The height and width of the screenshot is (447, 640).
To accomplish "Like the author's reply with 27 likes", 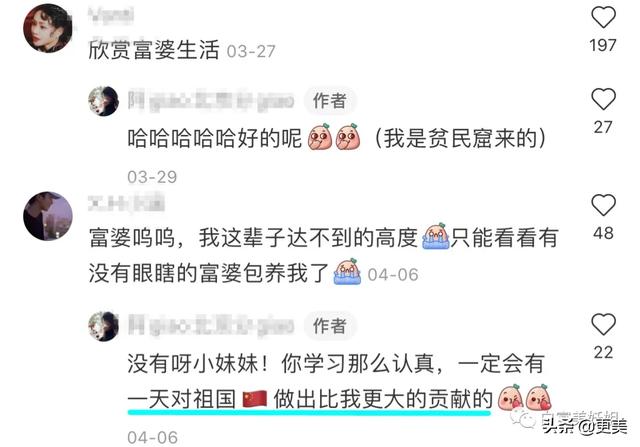I will click(x=603, y=99).
